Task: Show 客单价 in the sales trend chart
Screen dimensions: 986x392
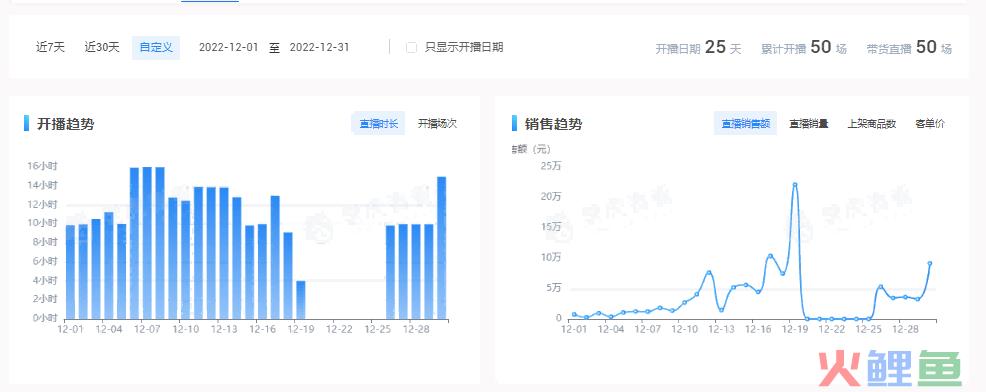Action: pos(929,123)
